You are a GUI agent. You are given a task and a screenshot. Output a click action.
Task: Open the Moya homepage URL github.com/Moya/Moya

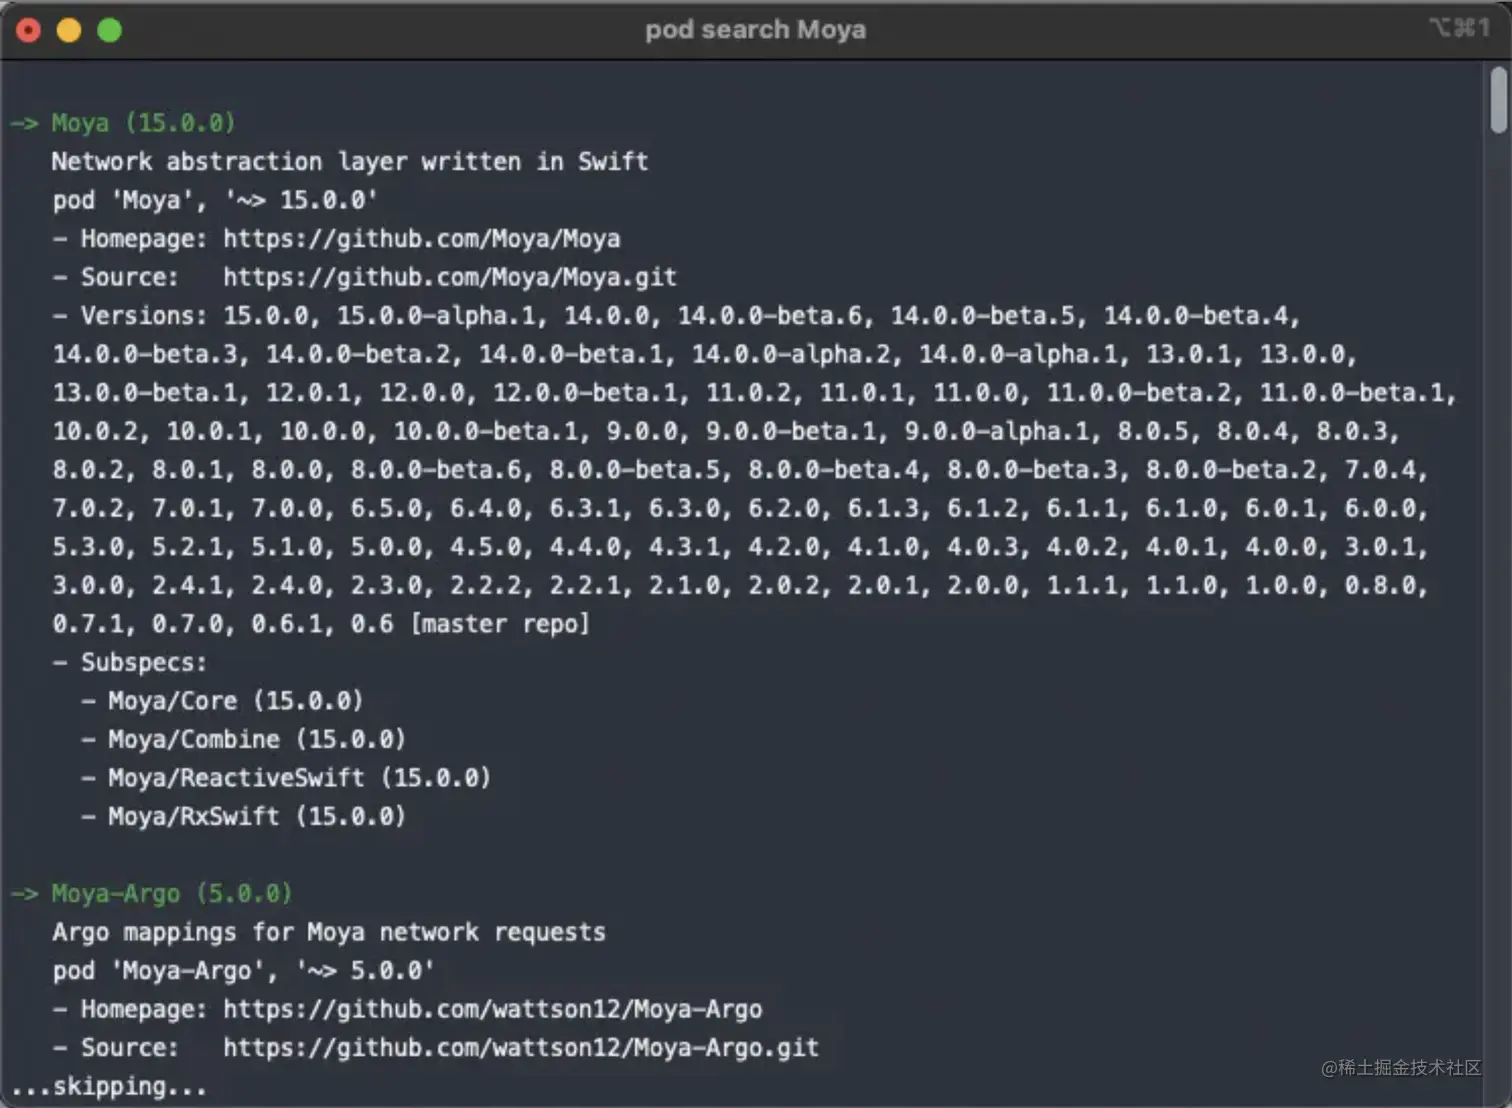pos(421,239)
